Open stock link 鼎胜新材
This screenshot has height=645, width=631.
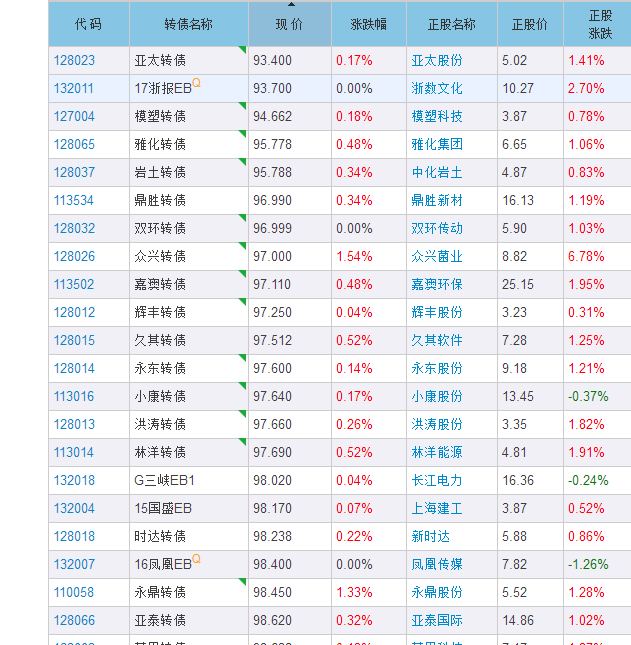(437, 200)
